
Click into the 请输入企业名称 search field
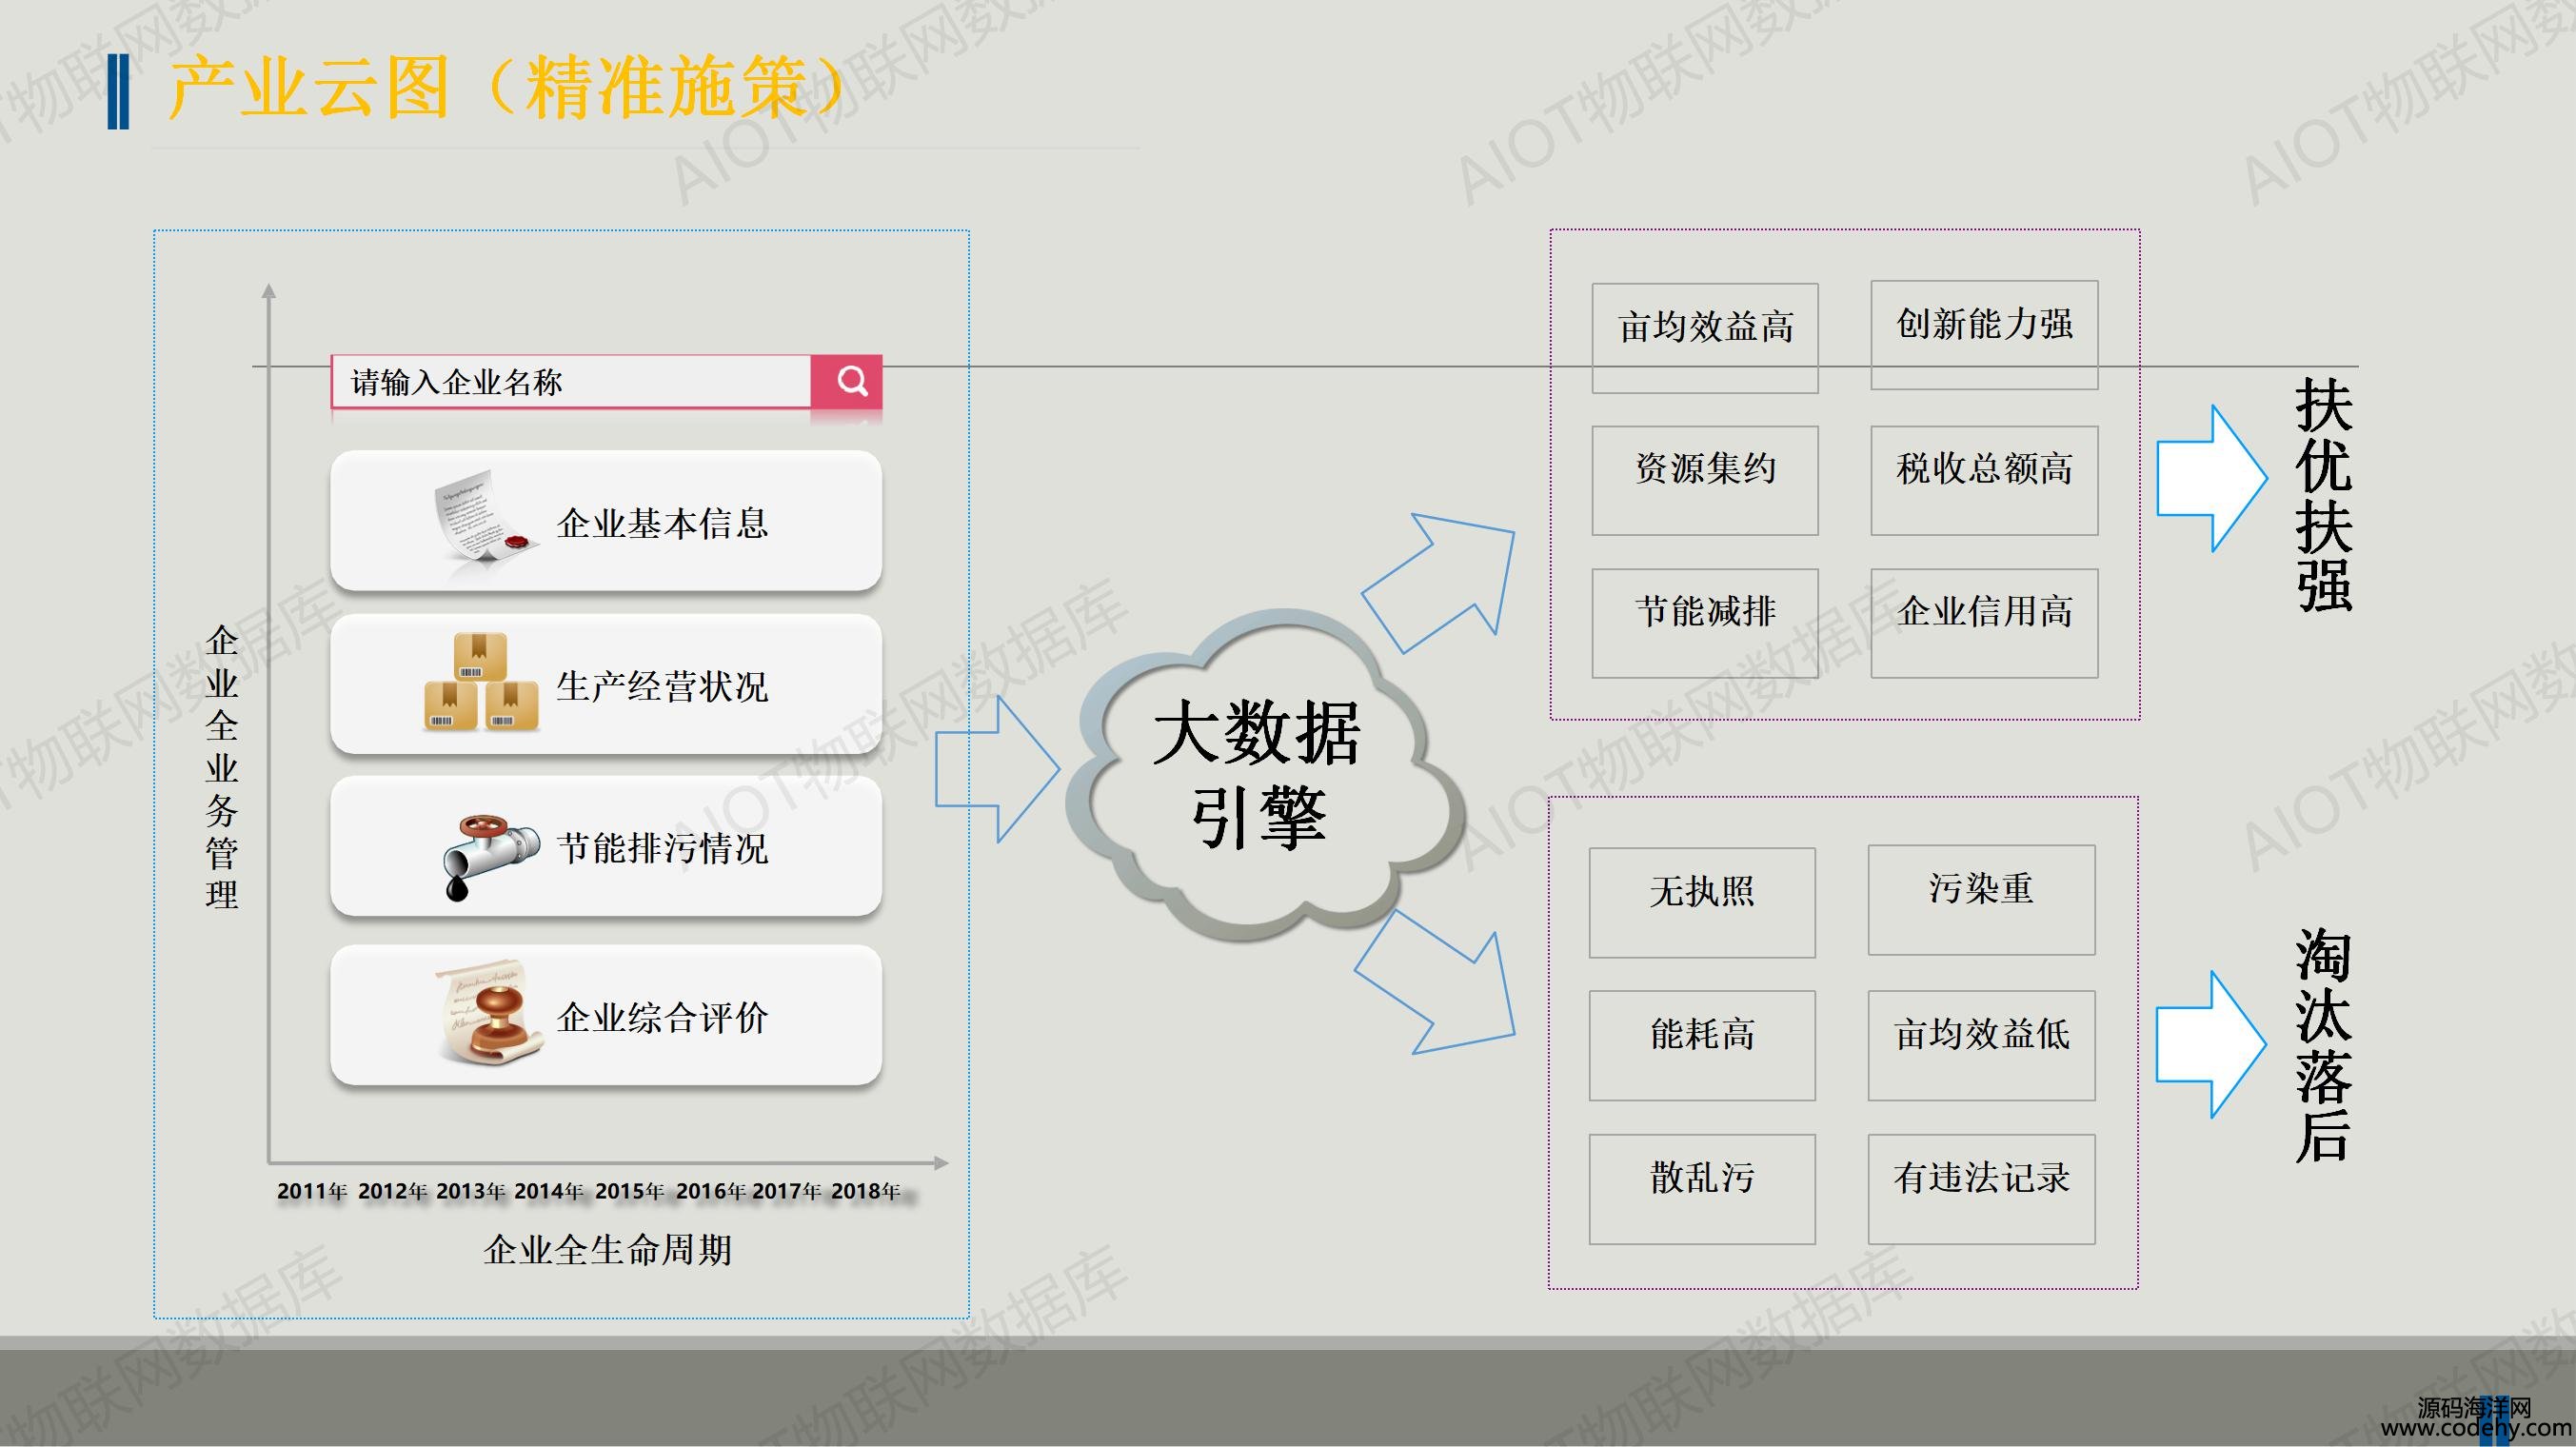(x=571, y=381)
